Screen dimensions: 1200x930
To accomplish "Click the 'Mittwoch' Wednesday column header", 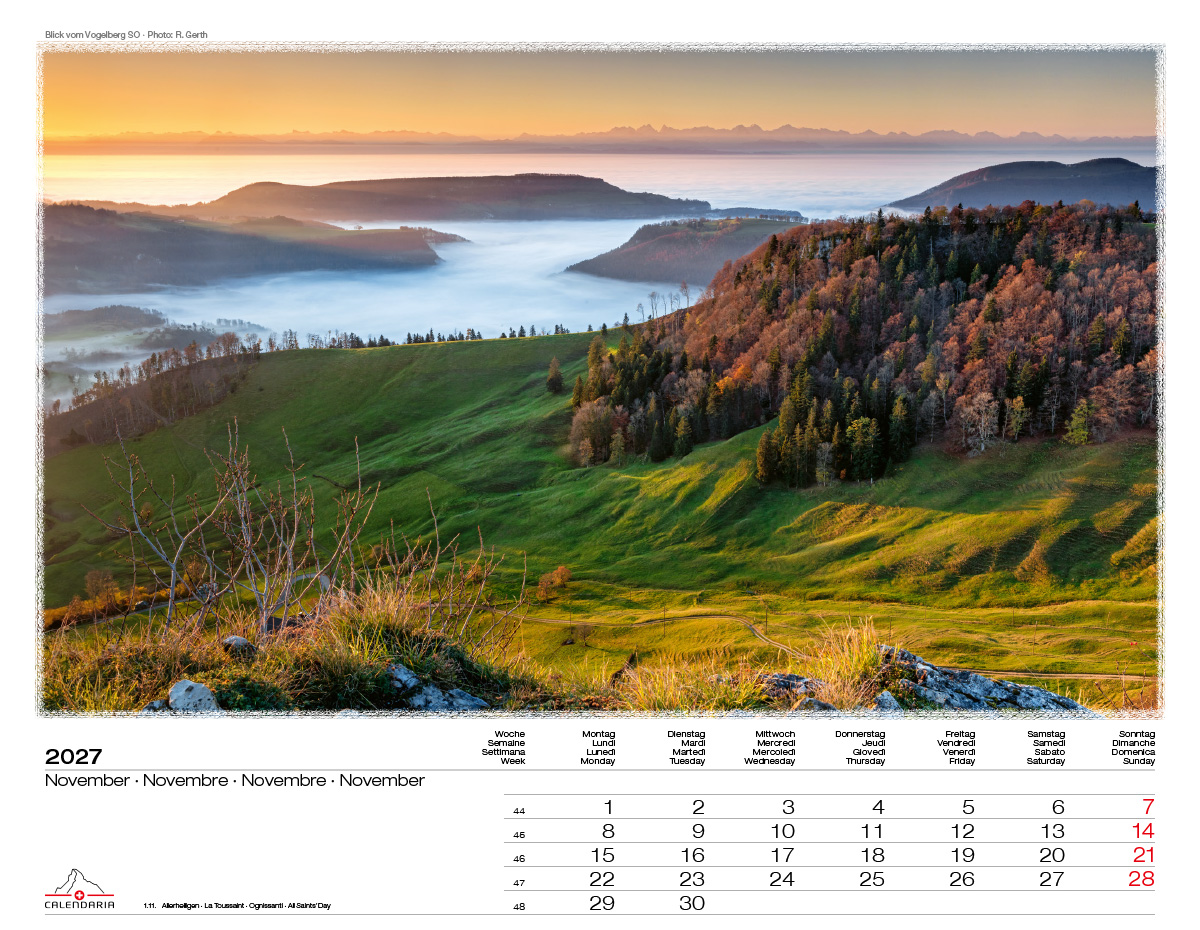I will 775,734.
